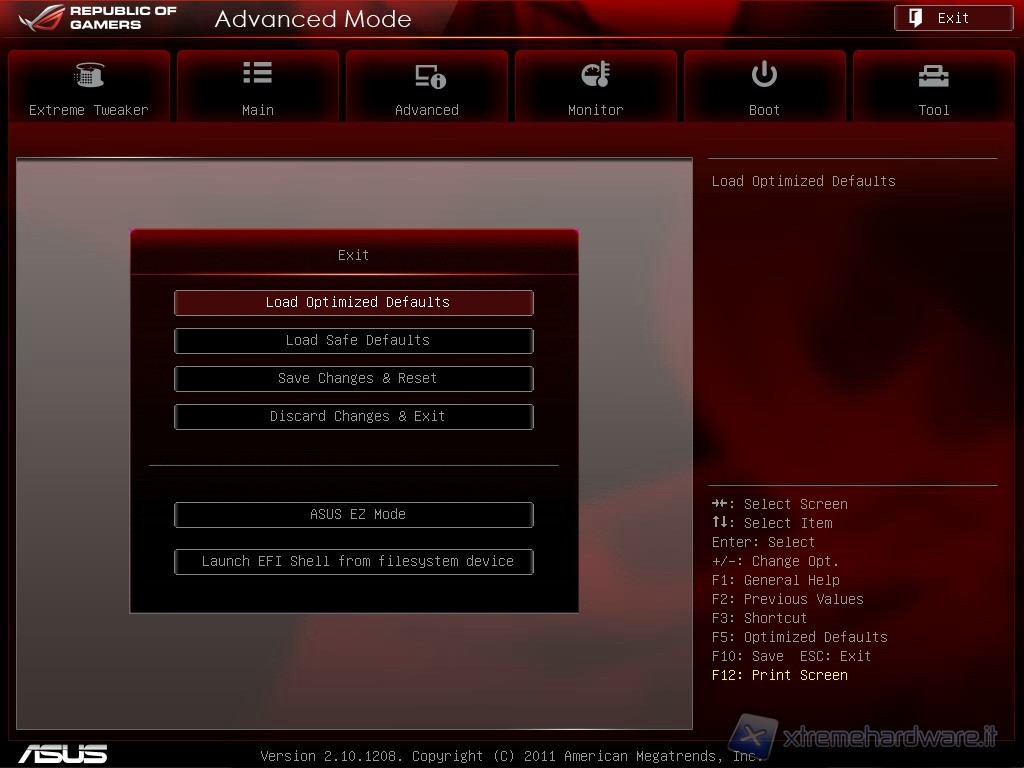Screen dimensions: 1024x768
Task: Click the Monitor gauge icon
Action: coord(595,75)
